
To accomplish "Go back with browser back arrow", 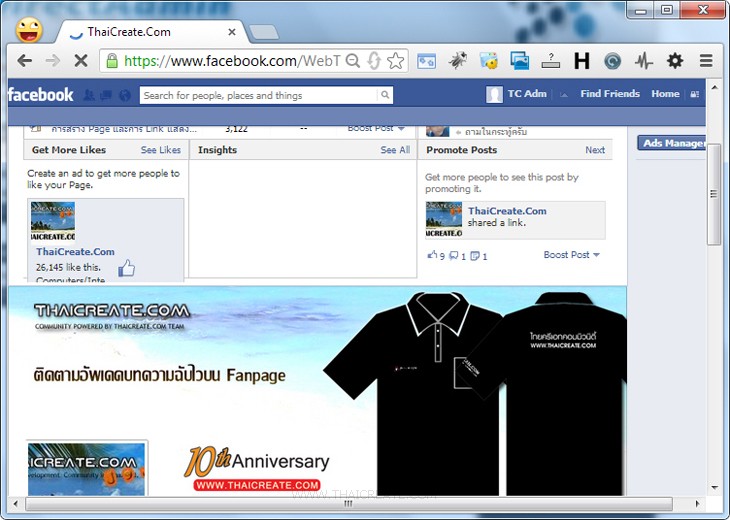I will click(24, 61).
